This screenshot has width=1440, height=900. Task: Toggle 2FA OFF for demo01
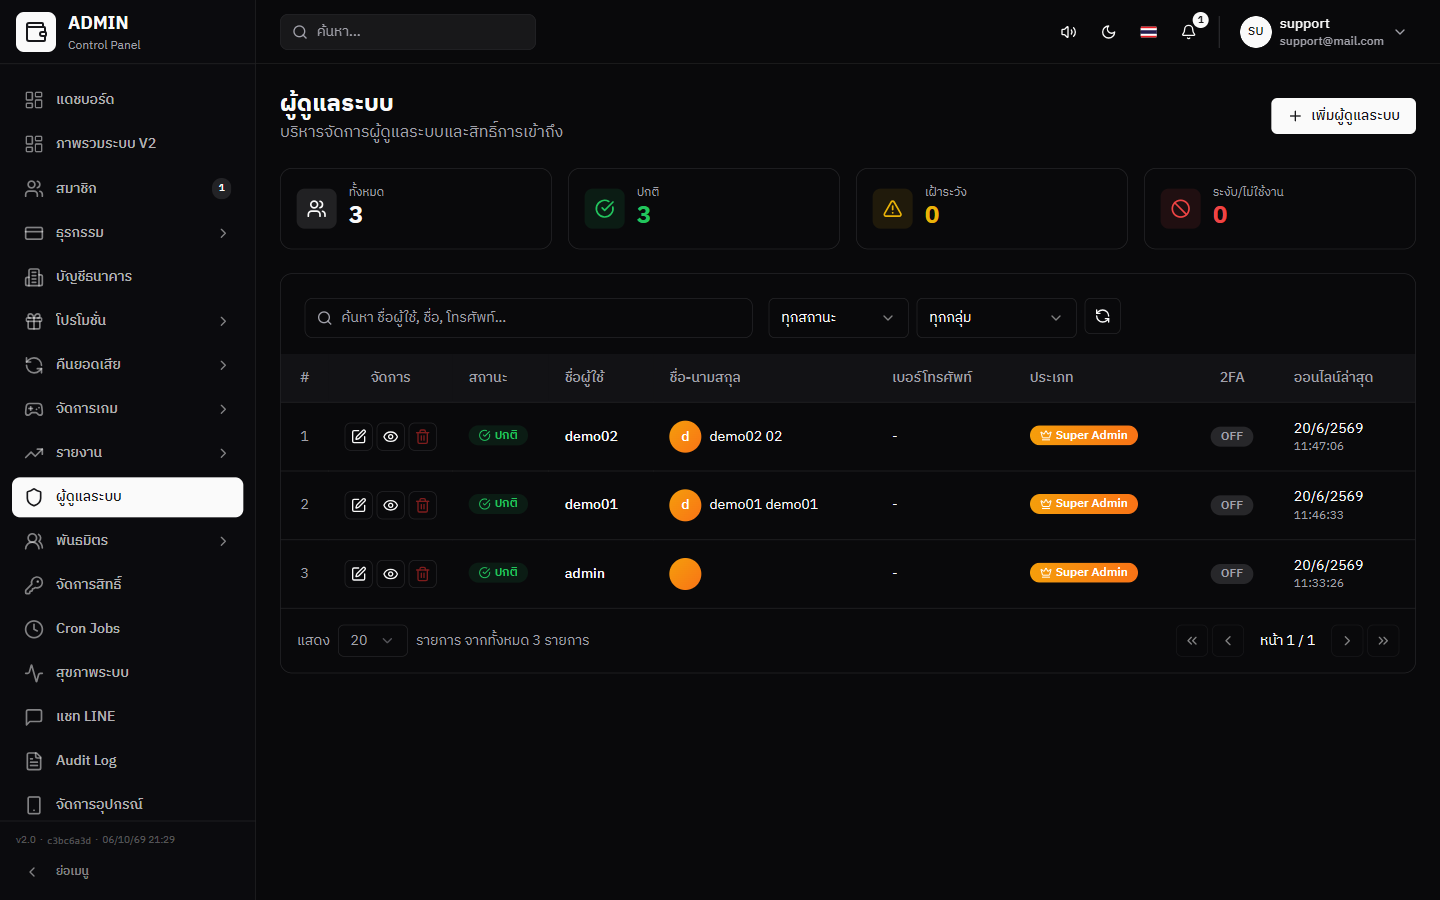click(1231, 505)
